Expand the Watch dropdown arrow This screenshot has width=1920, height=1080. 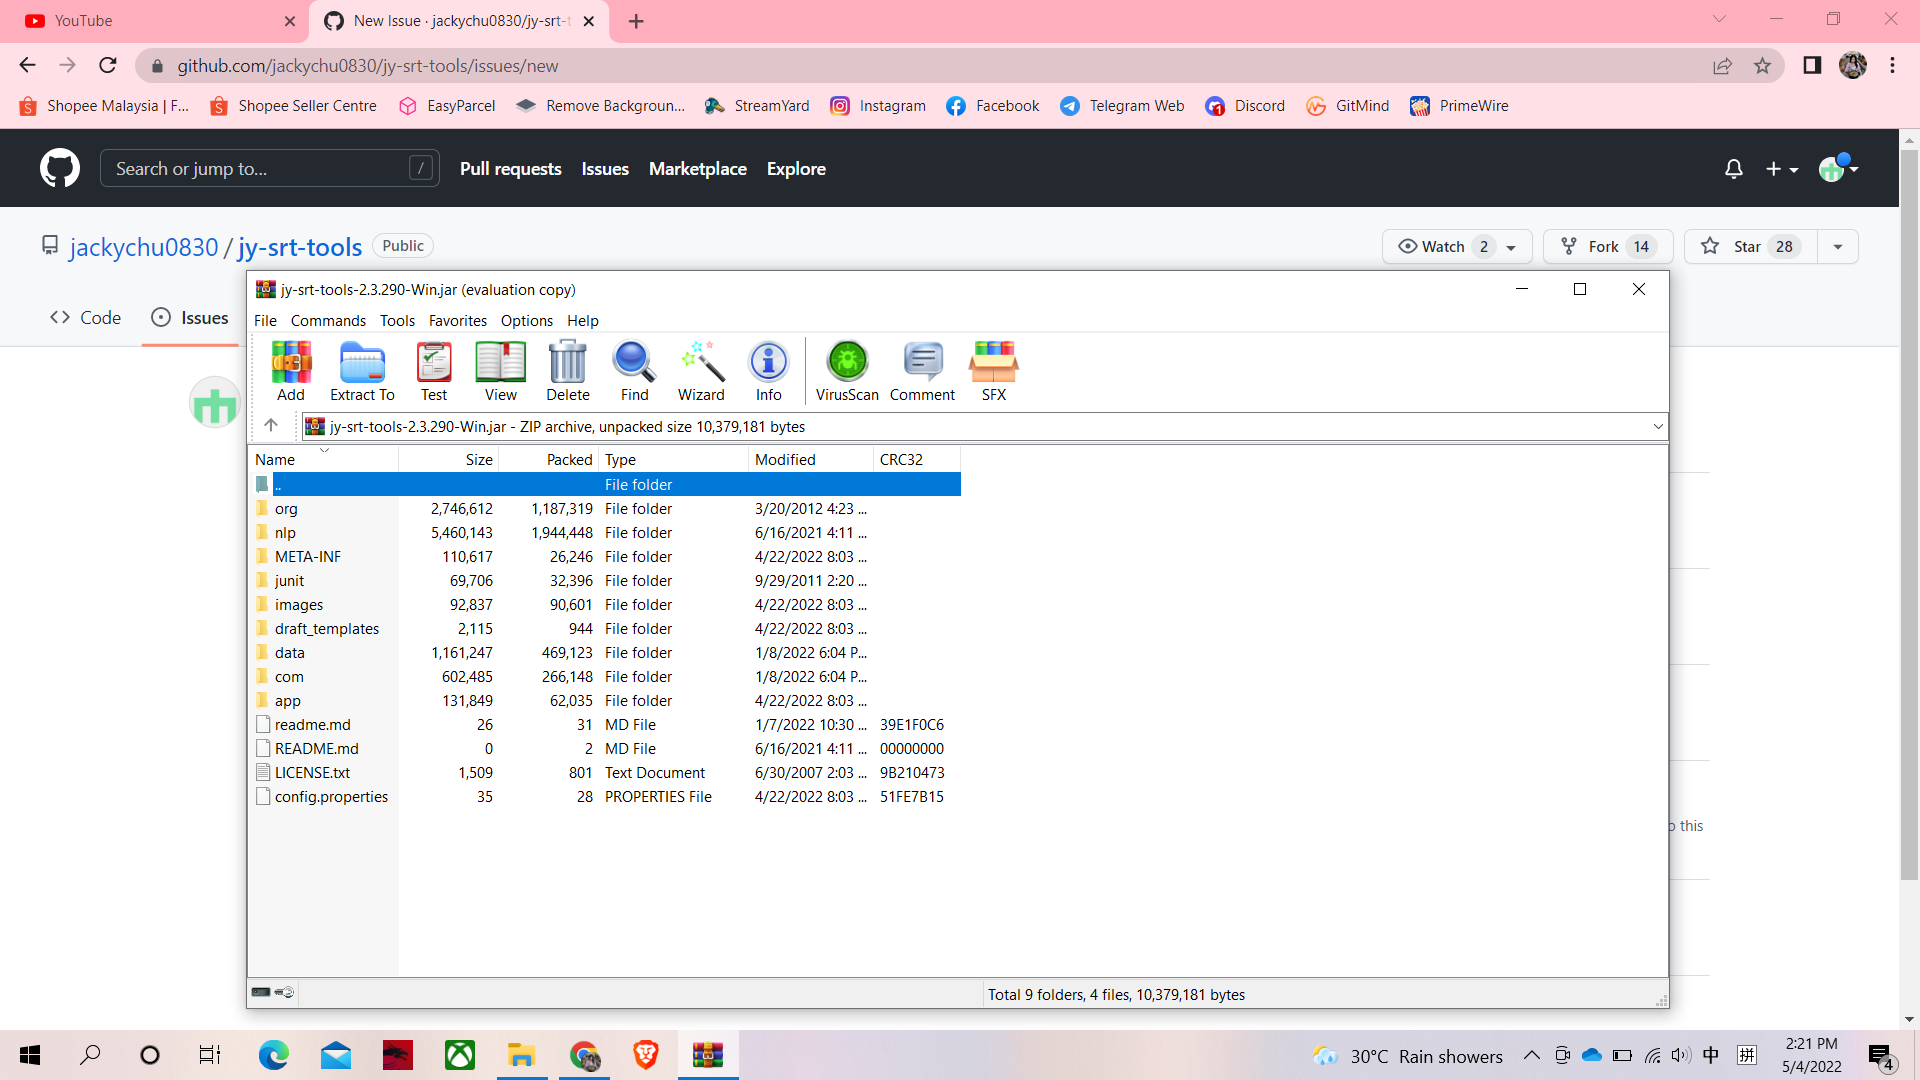pyautogui.click(x=1511, y=247)
